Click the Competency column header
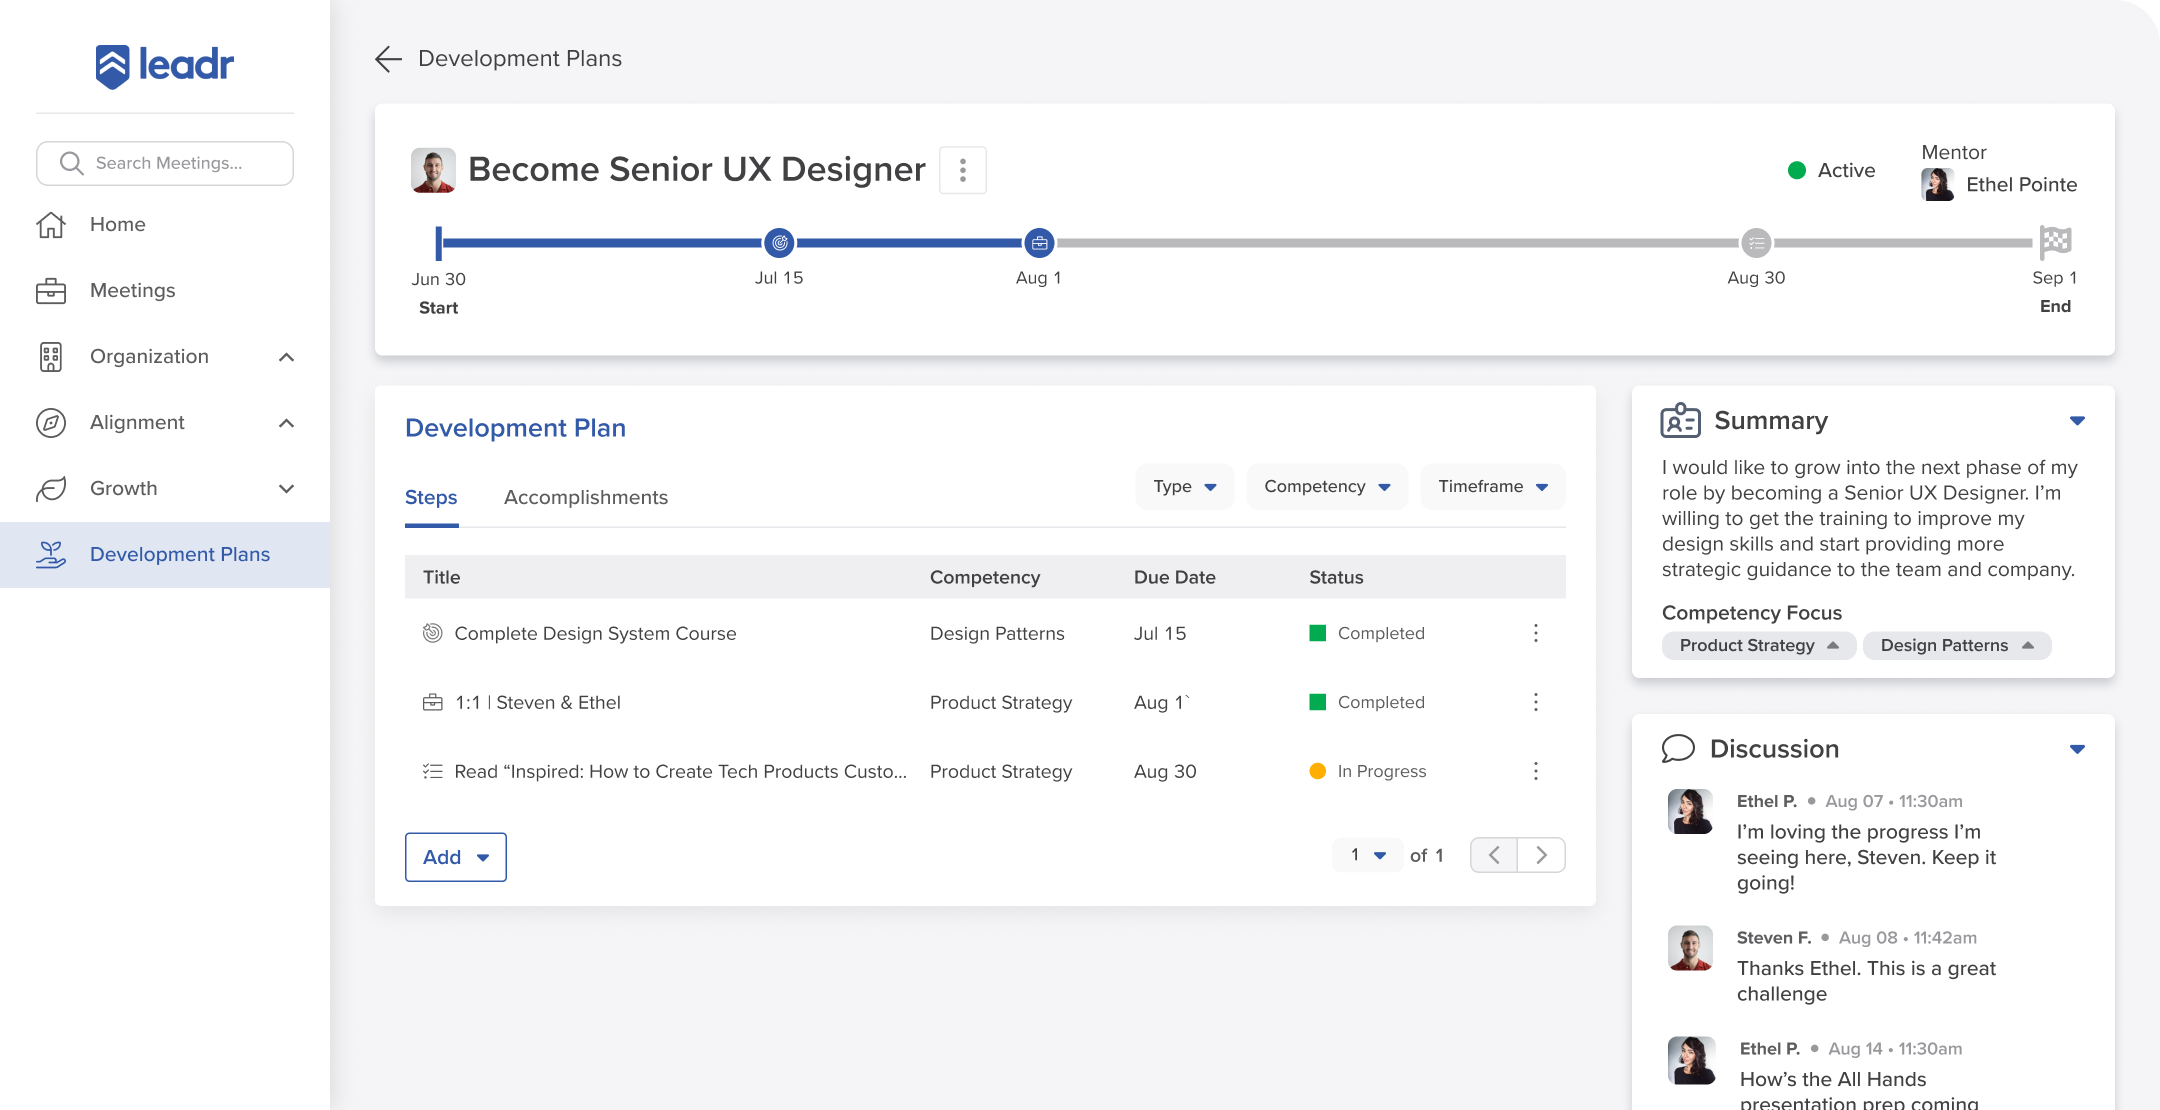The width and height of the screenshot is (2160, 1110). 985,577
